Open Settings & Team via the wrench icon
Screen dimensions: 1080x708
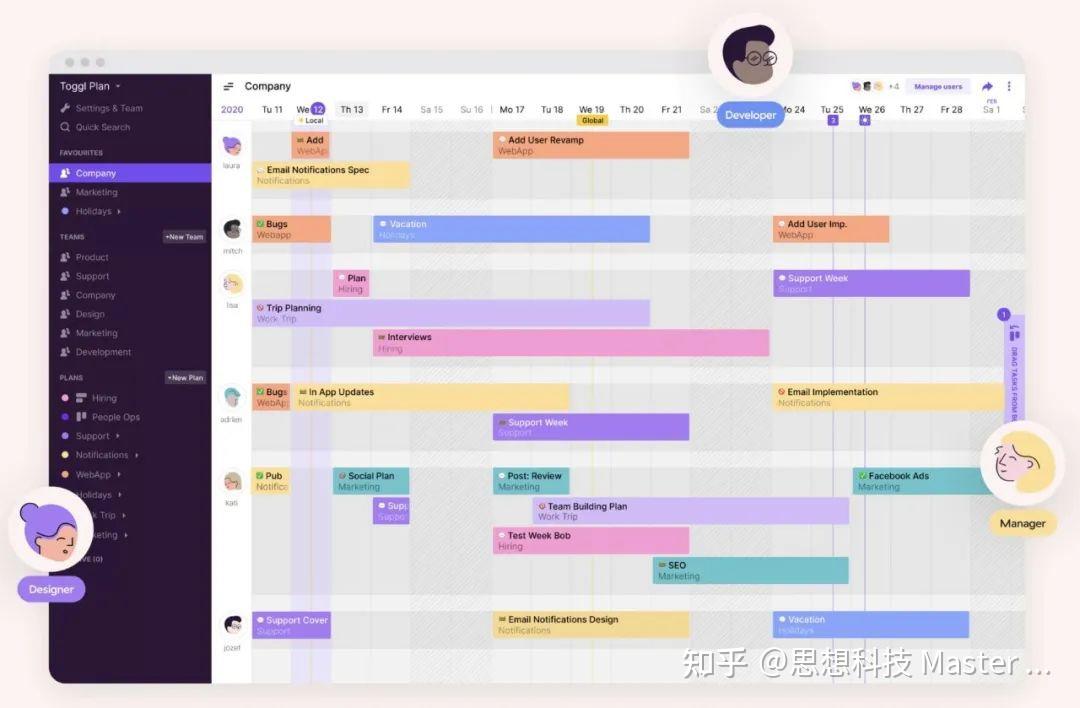pos(66,107)
